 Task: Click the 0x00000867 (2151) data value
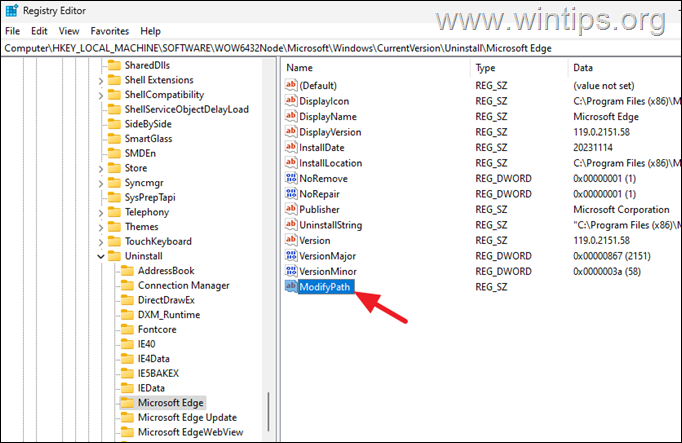pyautogui.click(x=612, y=256)
